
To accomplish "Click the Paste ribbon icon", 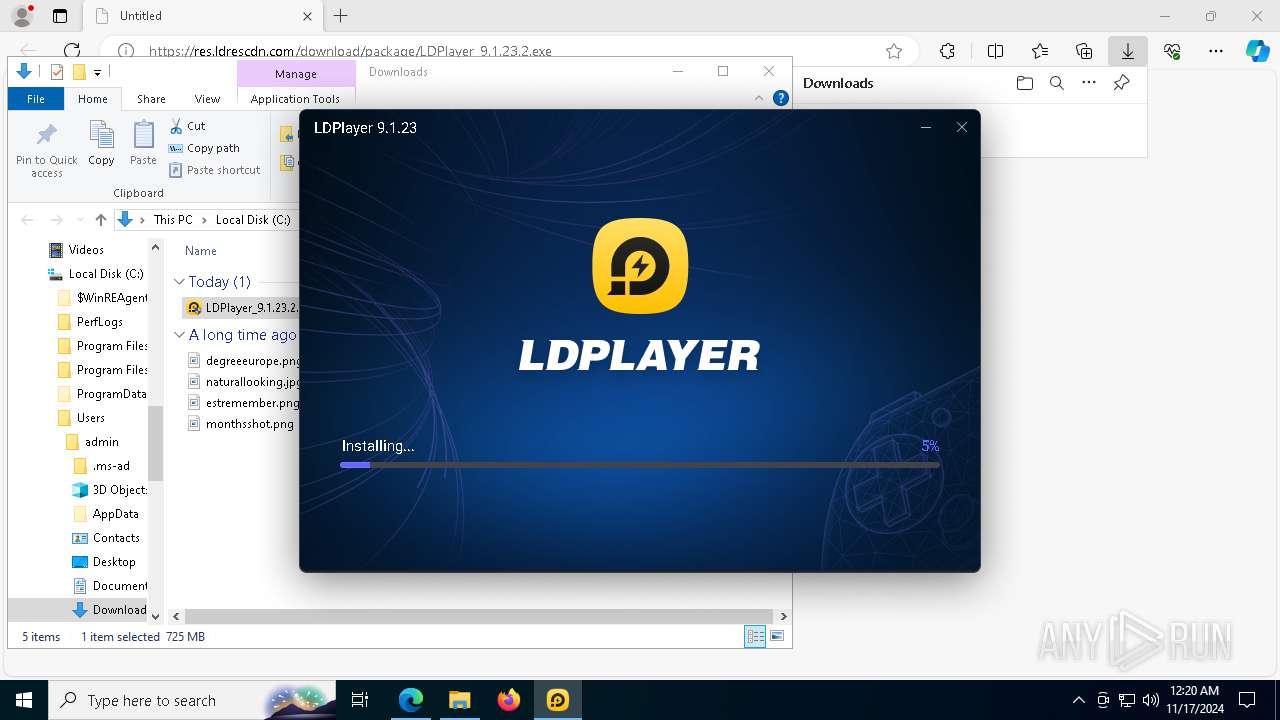I will coord(144,143).
